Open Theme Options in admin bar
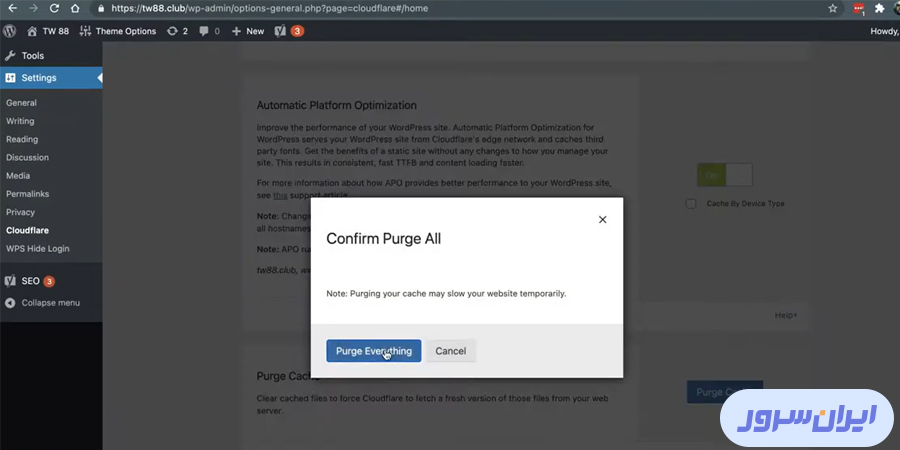The height and width of the screenshot is (450, 900). 118,31
